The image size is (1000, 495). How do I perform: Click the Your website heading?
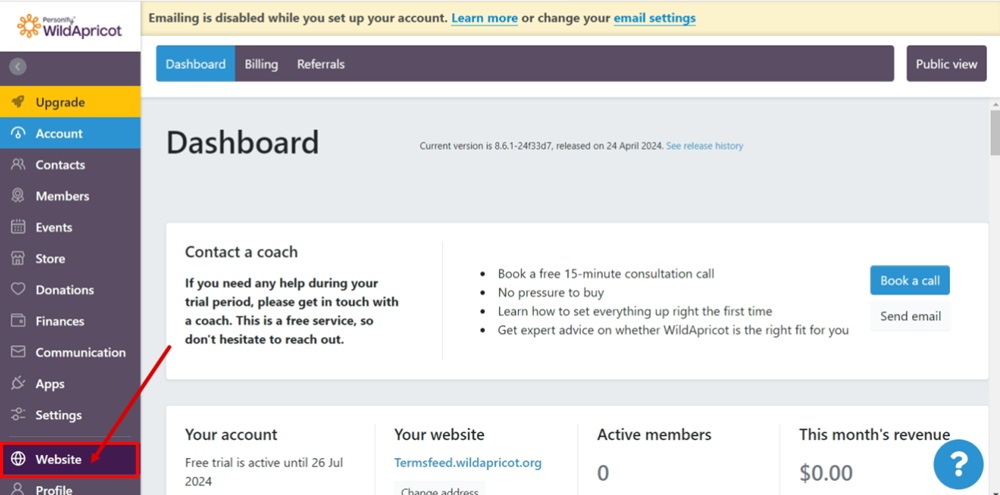pos(439,435)
